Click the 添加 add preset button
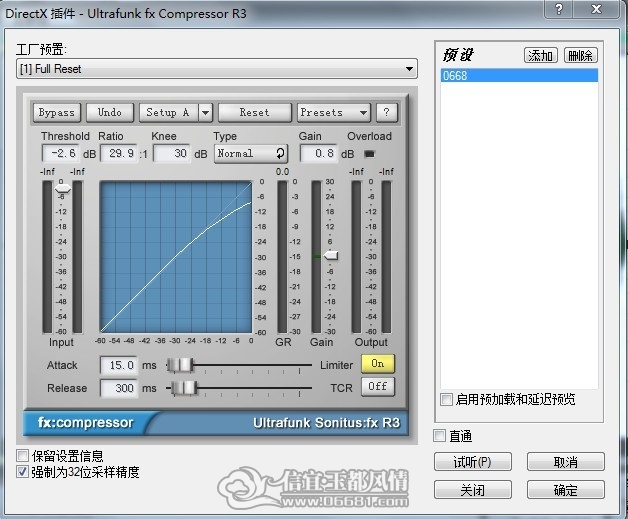Viewport: 628px width, 519px height. (540, 55)
